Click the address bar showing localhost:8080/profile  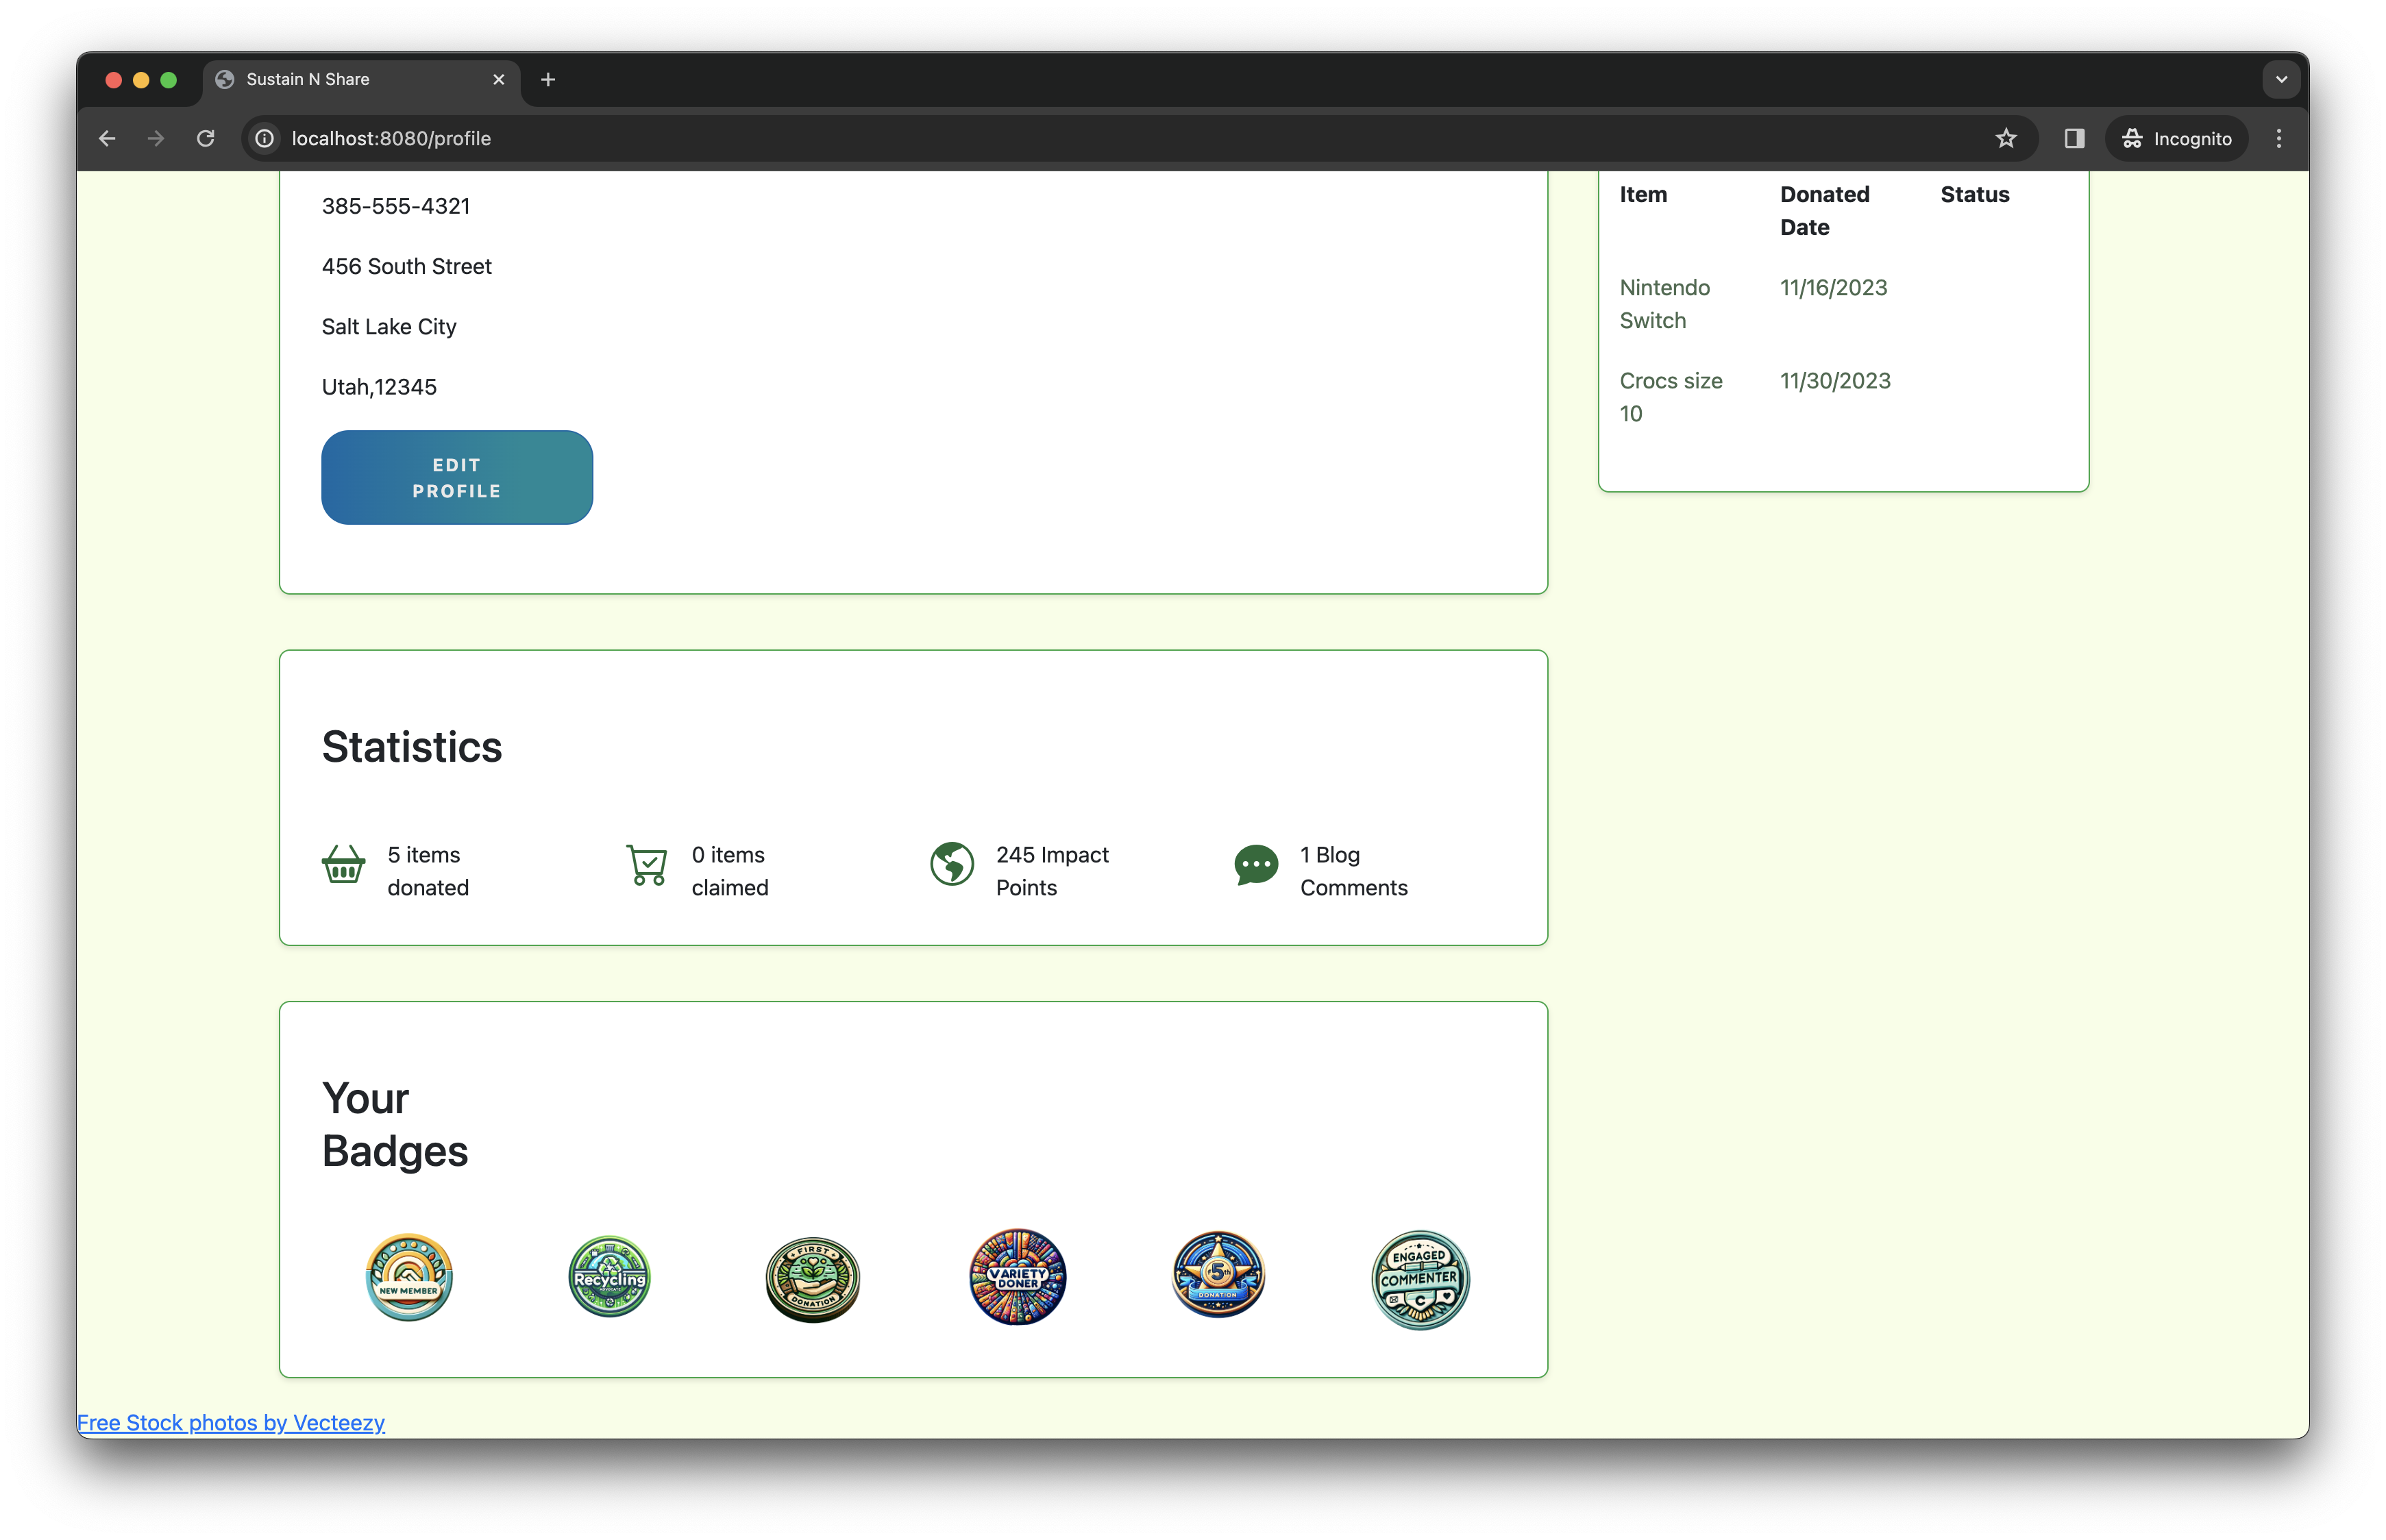click(391, 138)
